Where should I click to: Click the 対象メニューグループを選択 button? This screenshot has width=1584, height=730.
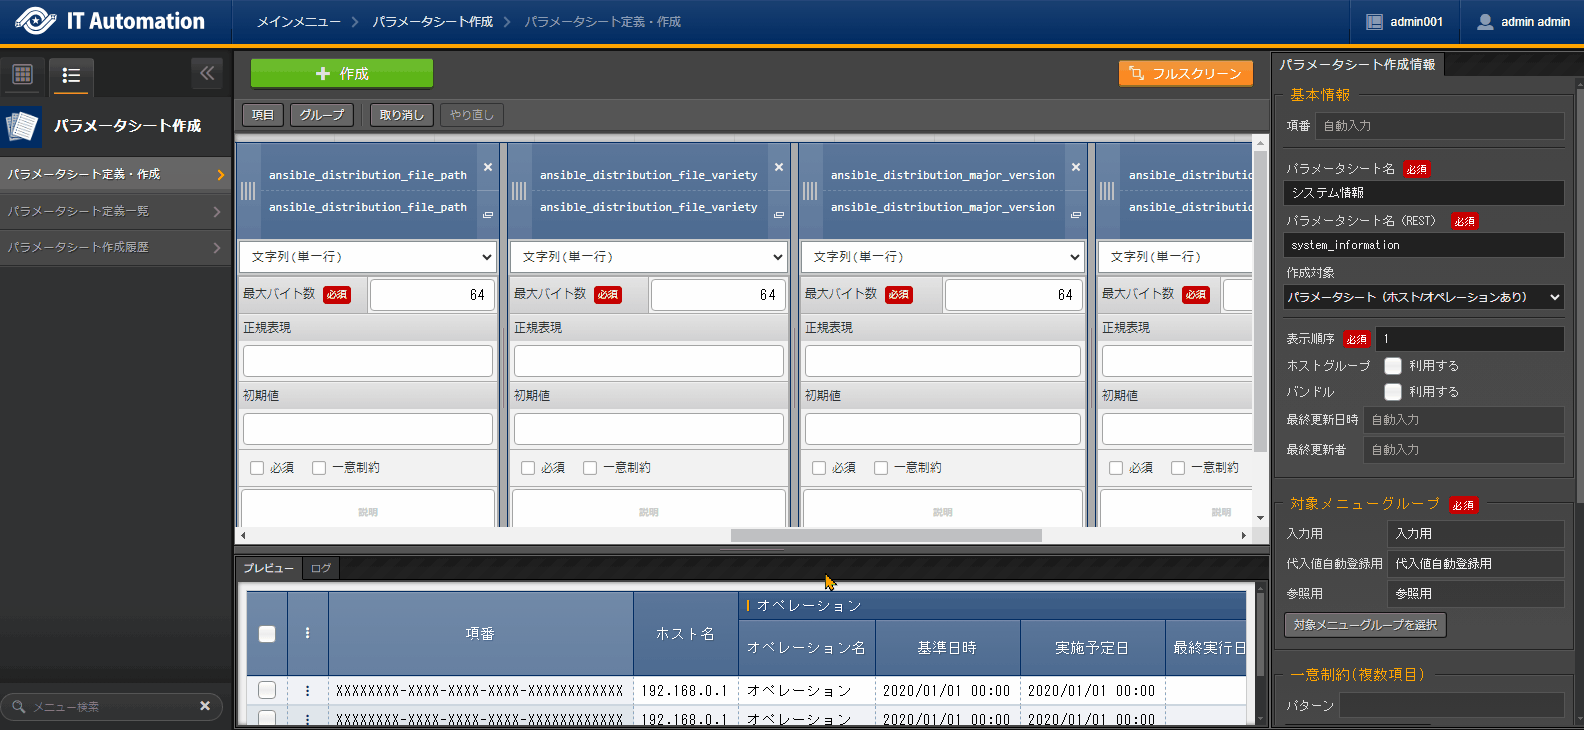click(x=1365, y=625)
